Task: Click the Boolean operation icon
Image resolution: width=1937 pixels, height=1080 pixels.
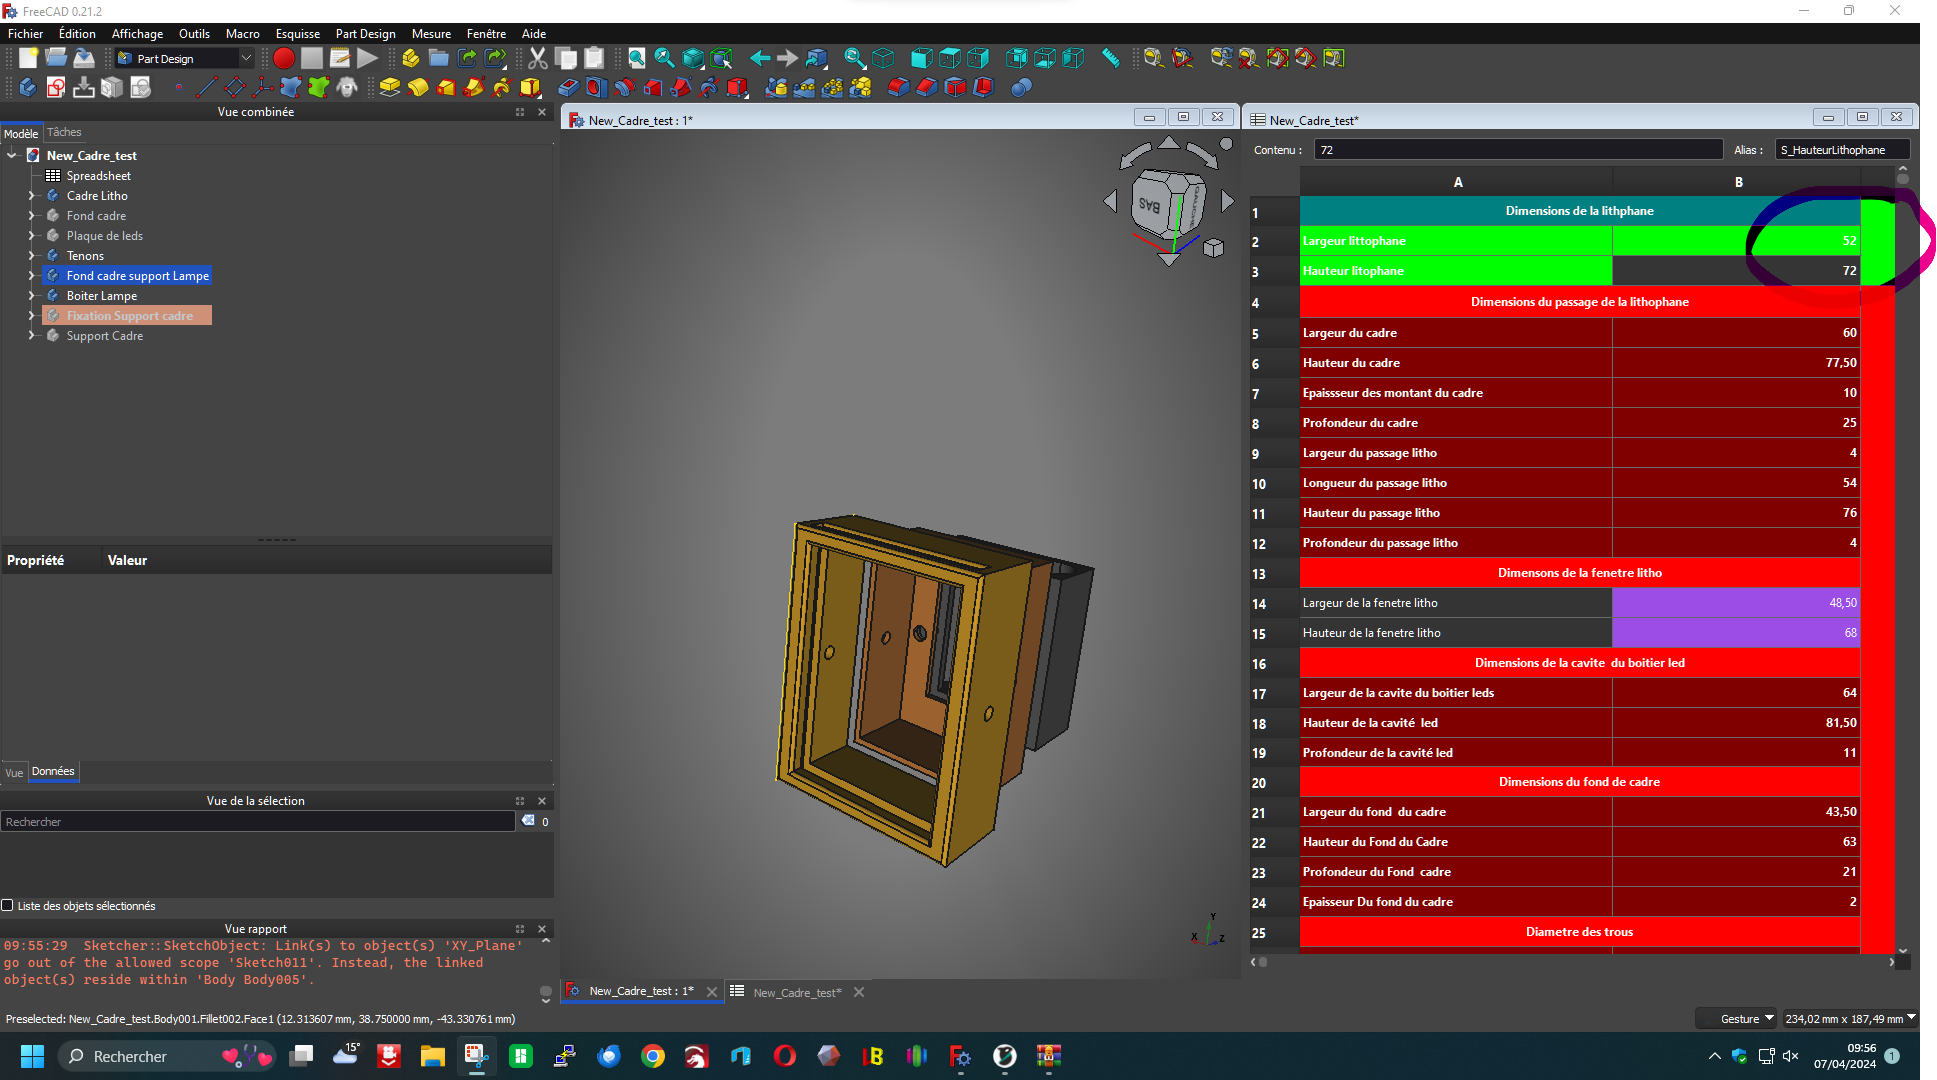Action: [x=1020, y=88]
